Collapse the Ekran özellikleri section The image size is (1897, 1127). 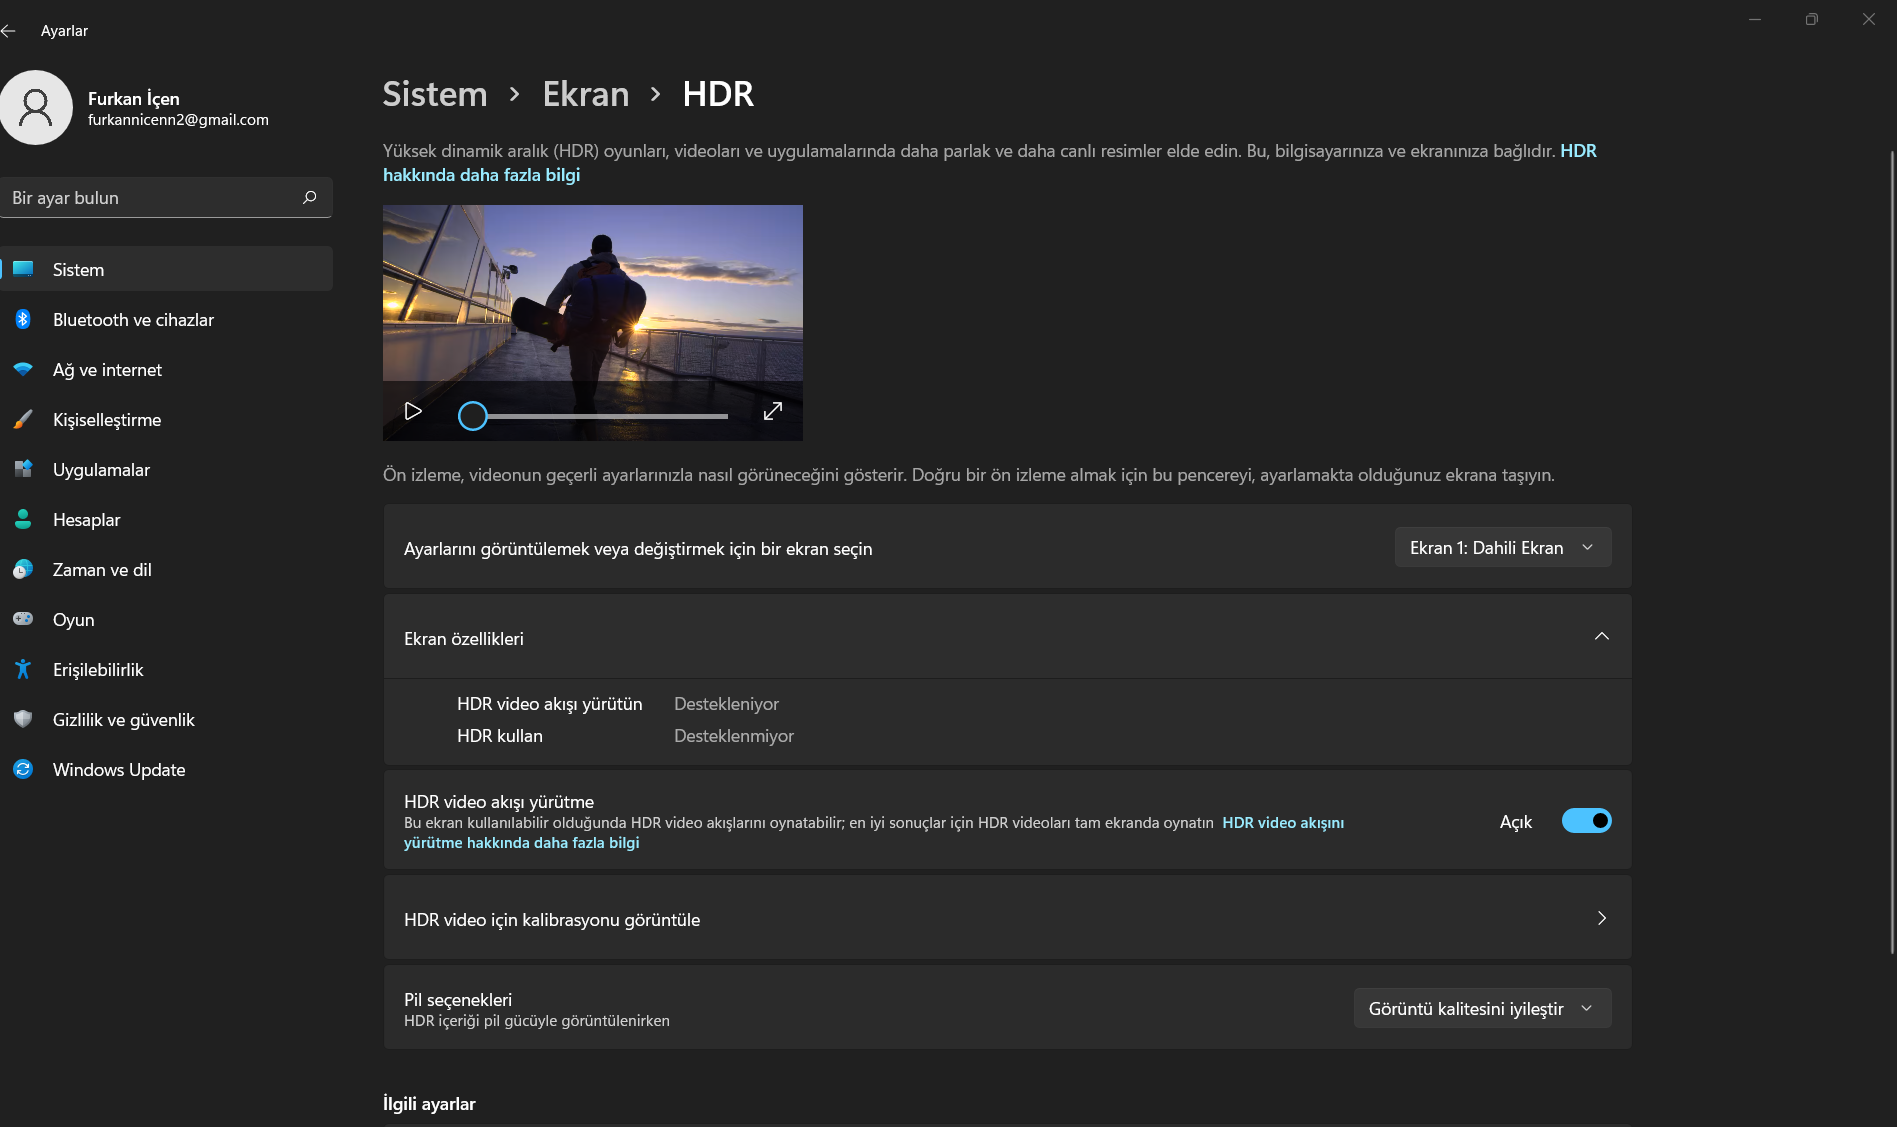point(1602,637)
